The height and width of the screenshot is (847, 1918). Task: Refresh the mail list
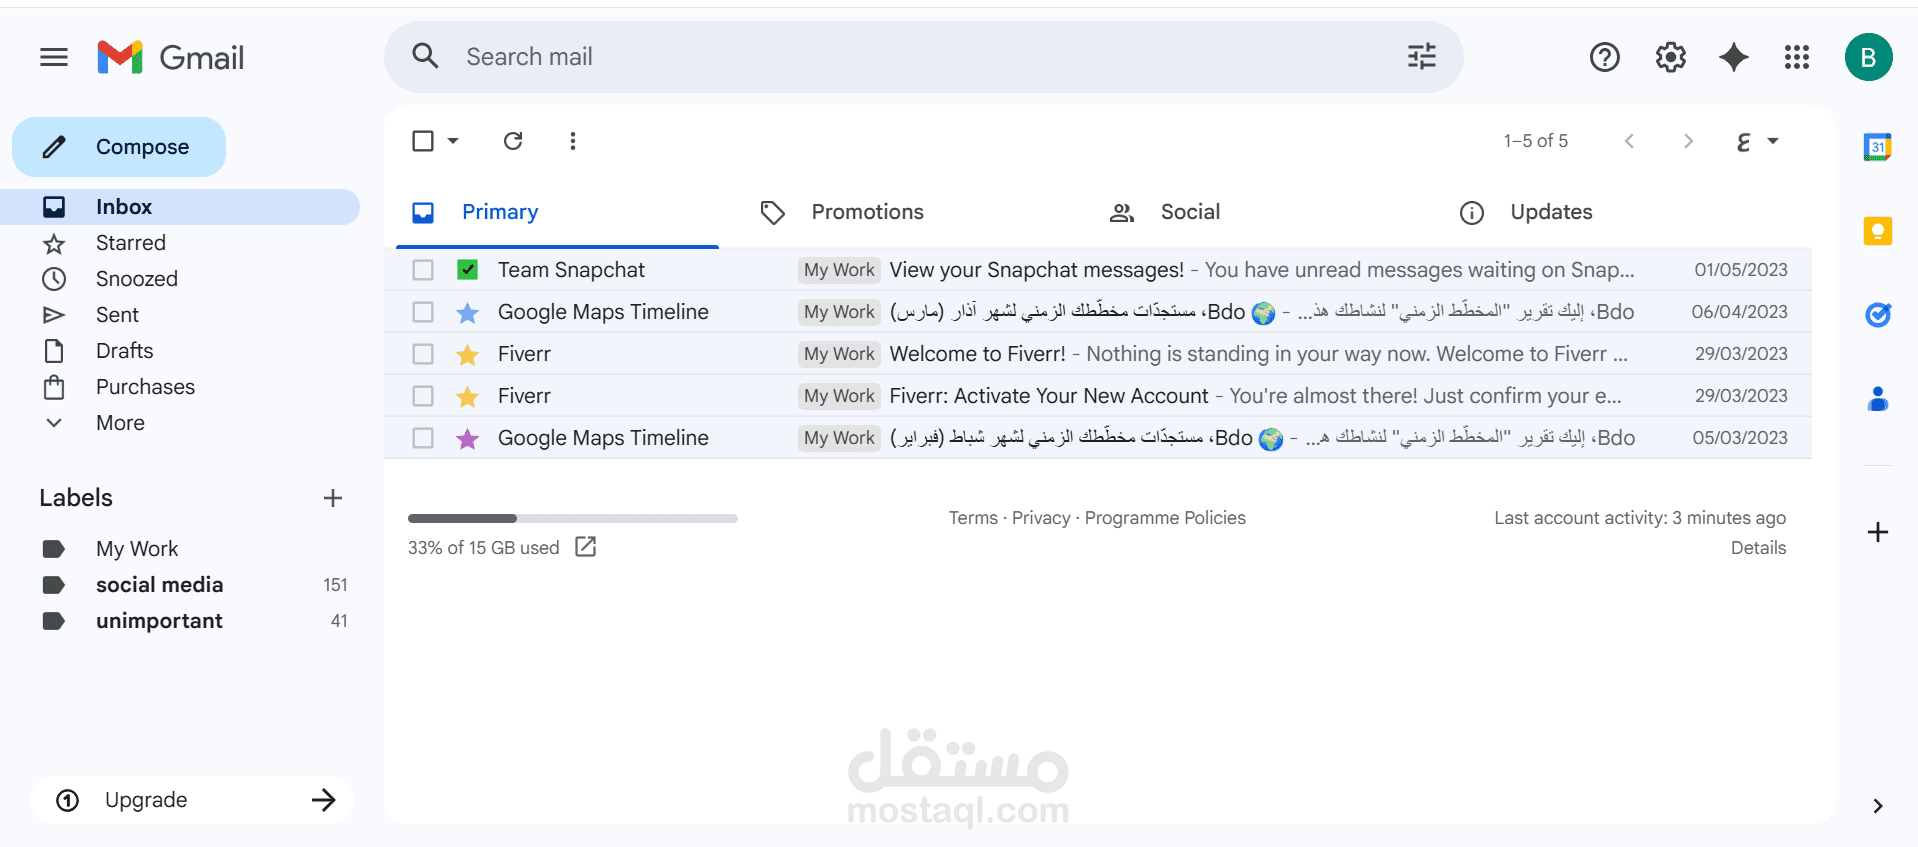(x=513, y=141)
